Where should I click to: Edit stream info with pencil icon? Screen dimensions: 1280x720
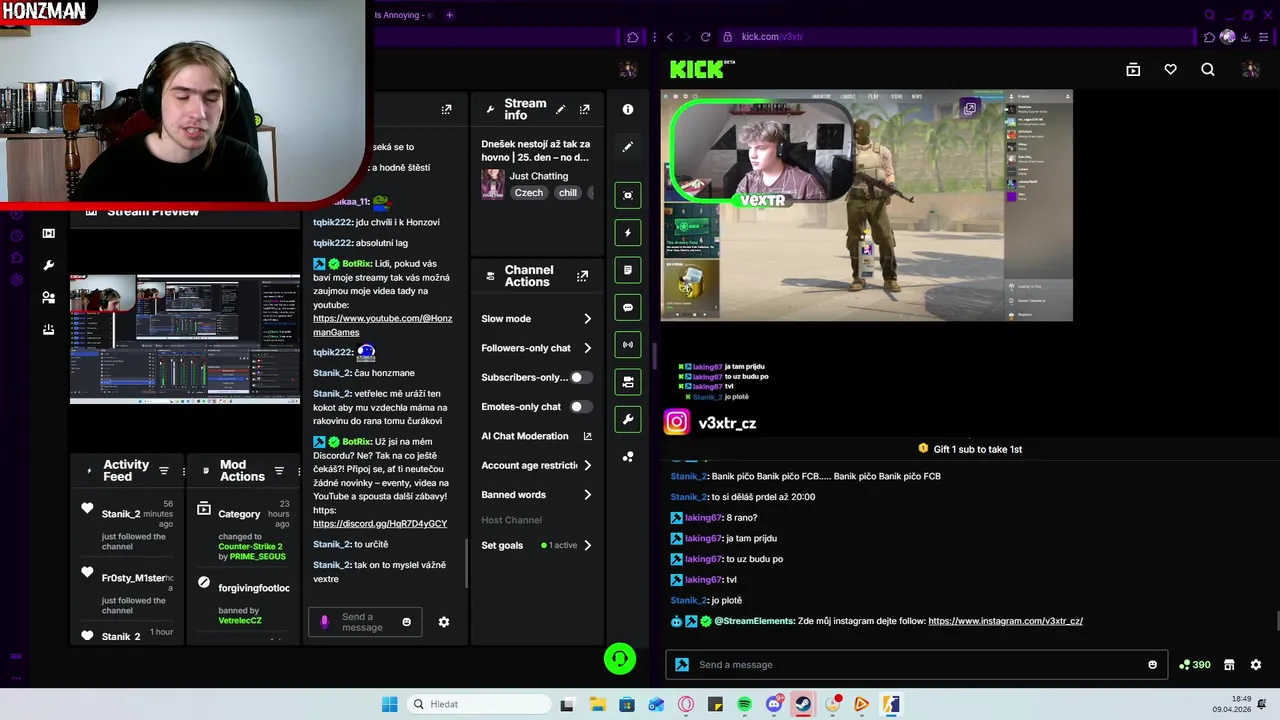click(x=560, y=109)
